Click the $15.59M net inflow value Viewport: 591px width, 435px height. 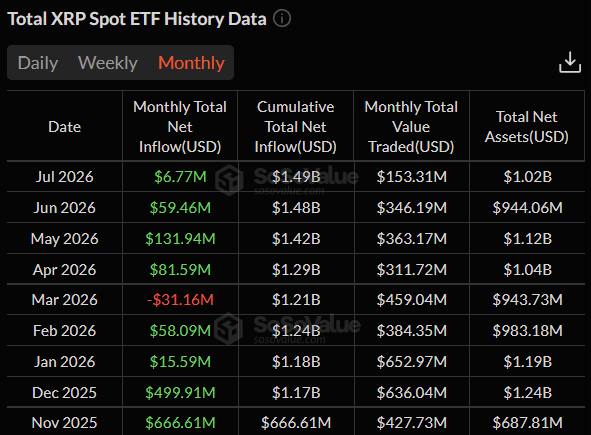(180, 361)
